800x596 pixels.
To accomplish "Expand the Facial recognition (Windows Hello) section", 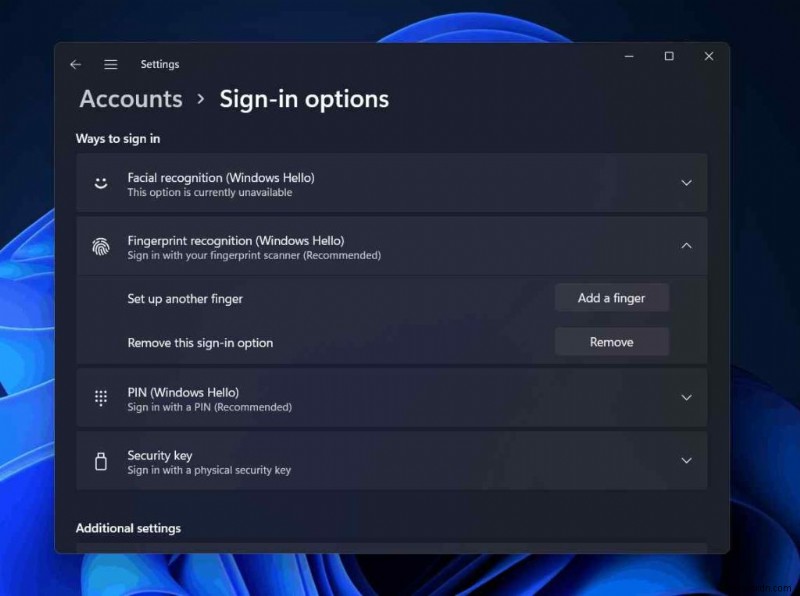I will point(686,183).
